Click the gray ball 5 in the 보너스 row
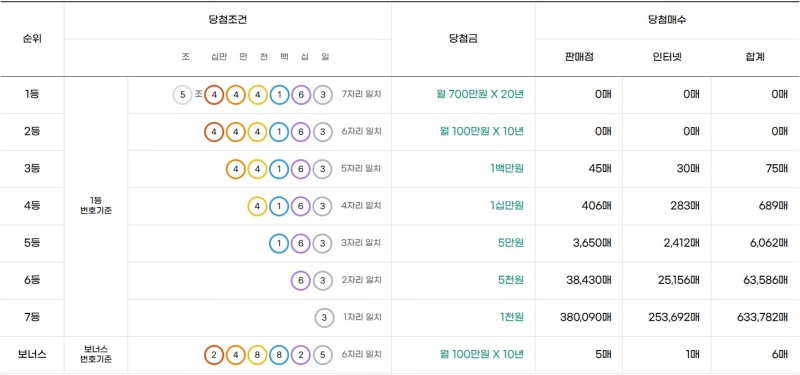The image size is (800, 375). 322,355
